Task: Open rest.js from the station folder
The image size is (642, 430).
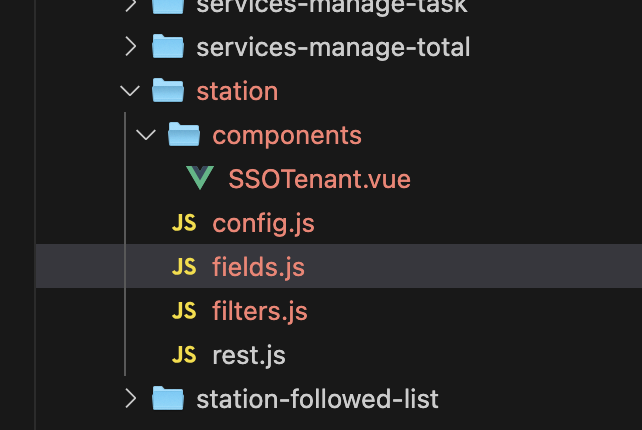Action: click(x=249, y=355)
